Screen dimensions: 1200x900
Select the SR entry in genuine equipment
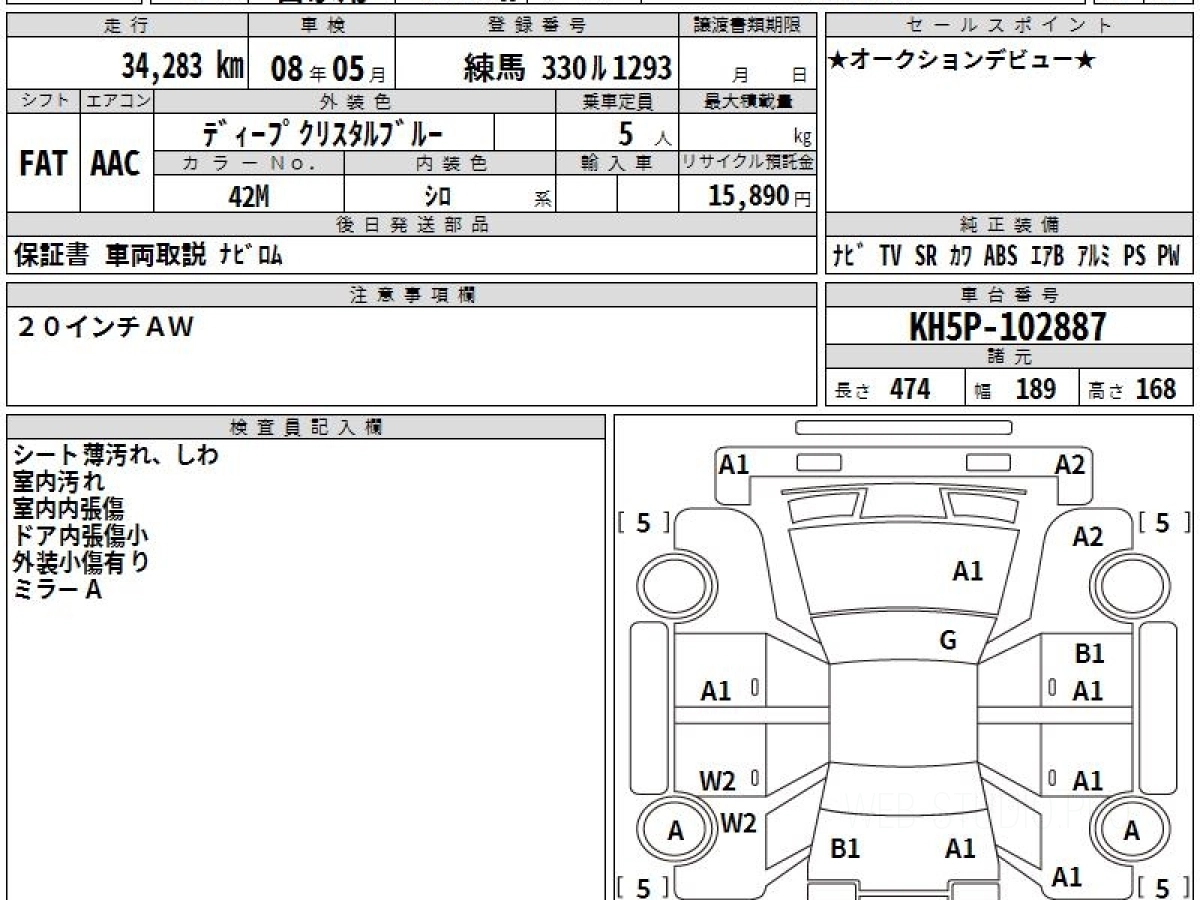tap(926, 256)
